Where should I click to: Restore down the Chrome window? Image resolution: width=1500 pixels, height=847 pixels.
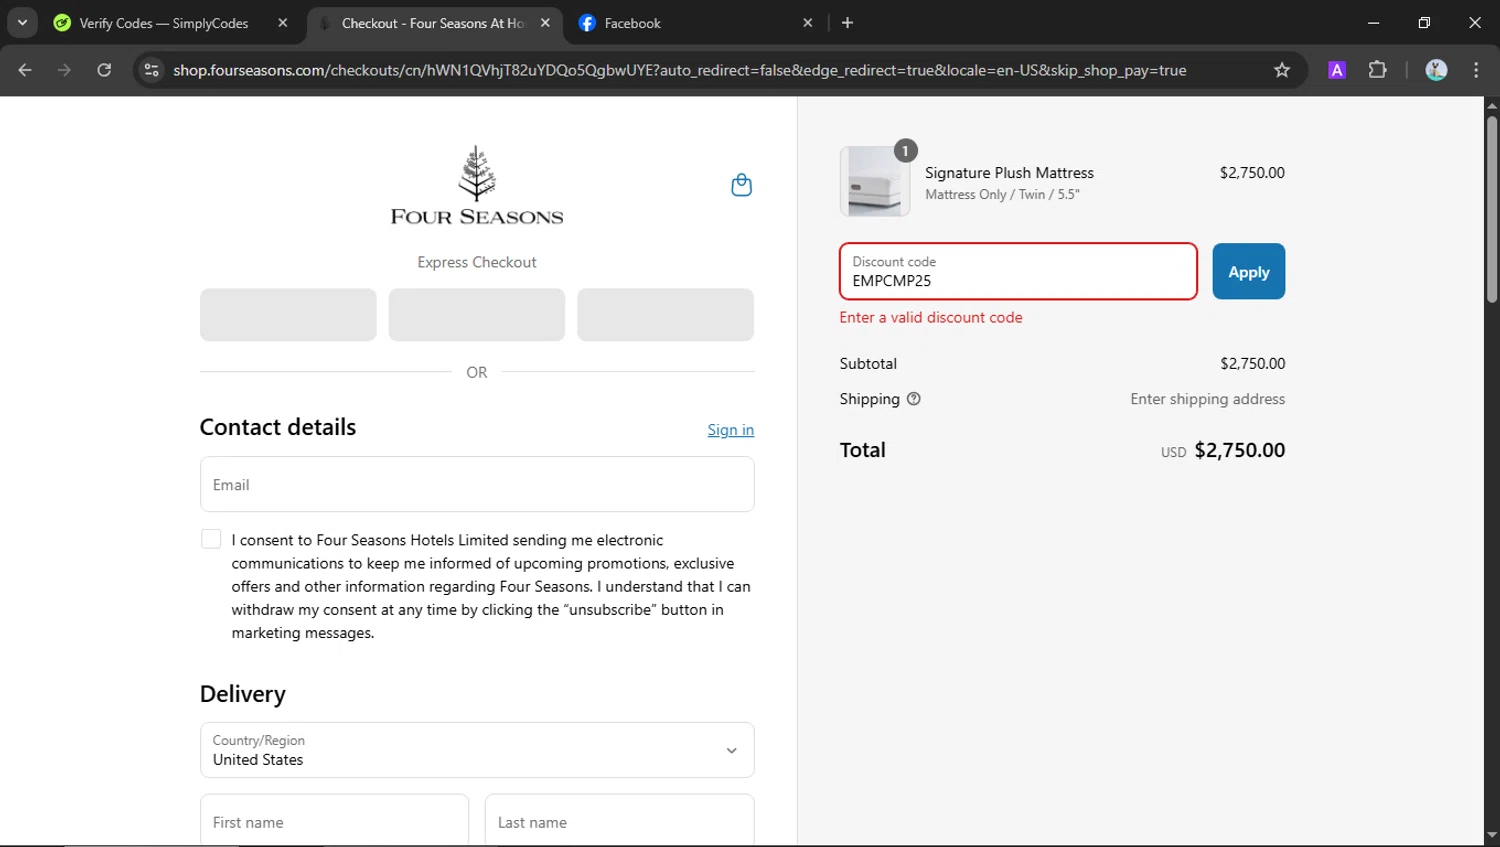point(1424,23)
